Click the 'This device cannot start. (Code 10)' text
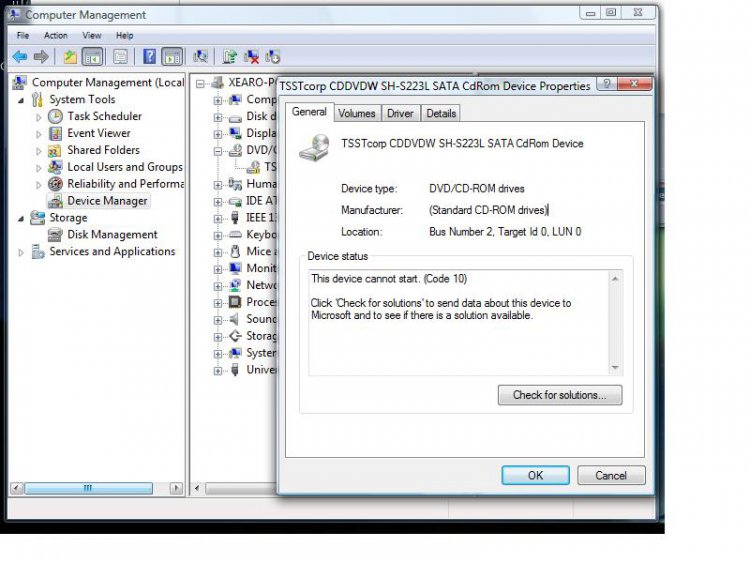The image size is (750, 563). coord(389,279)
